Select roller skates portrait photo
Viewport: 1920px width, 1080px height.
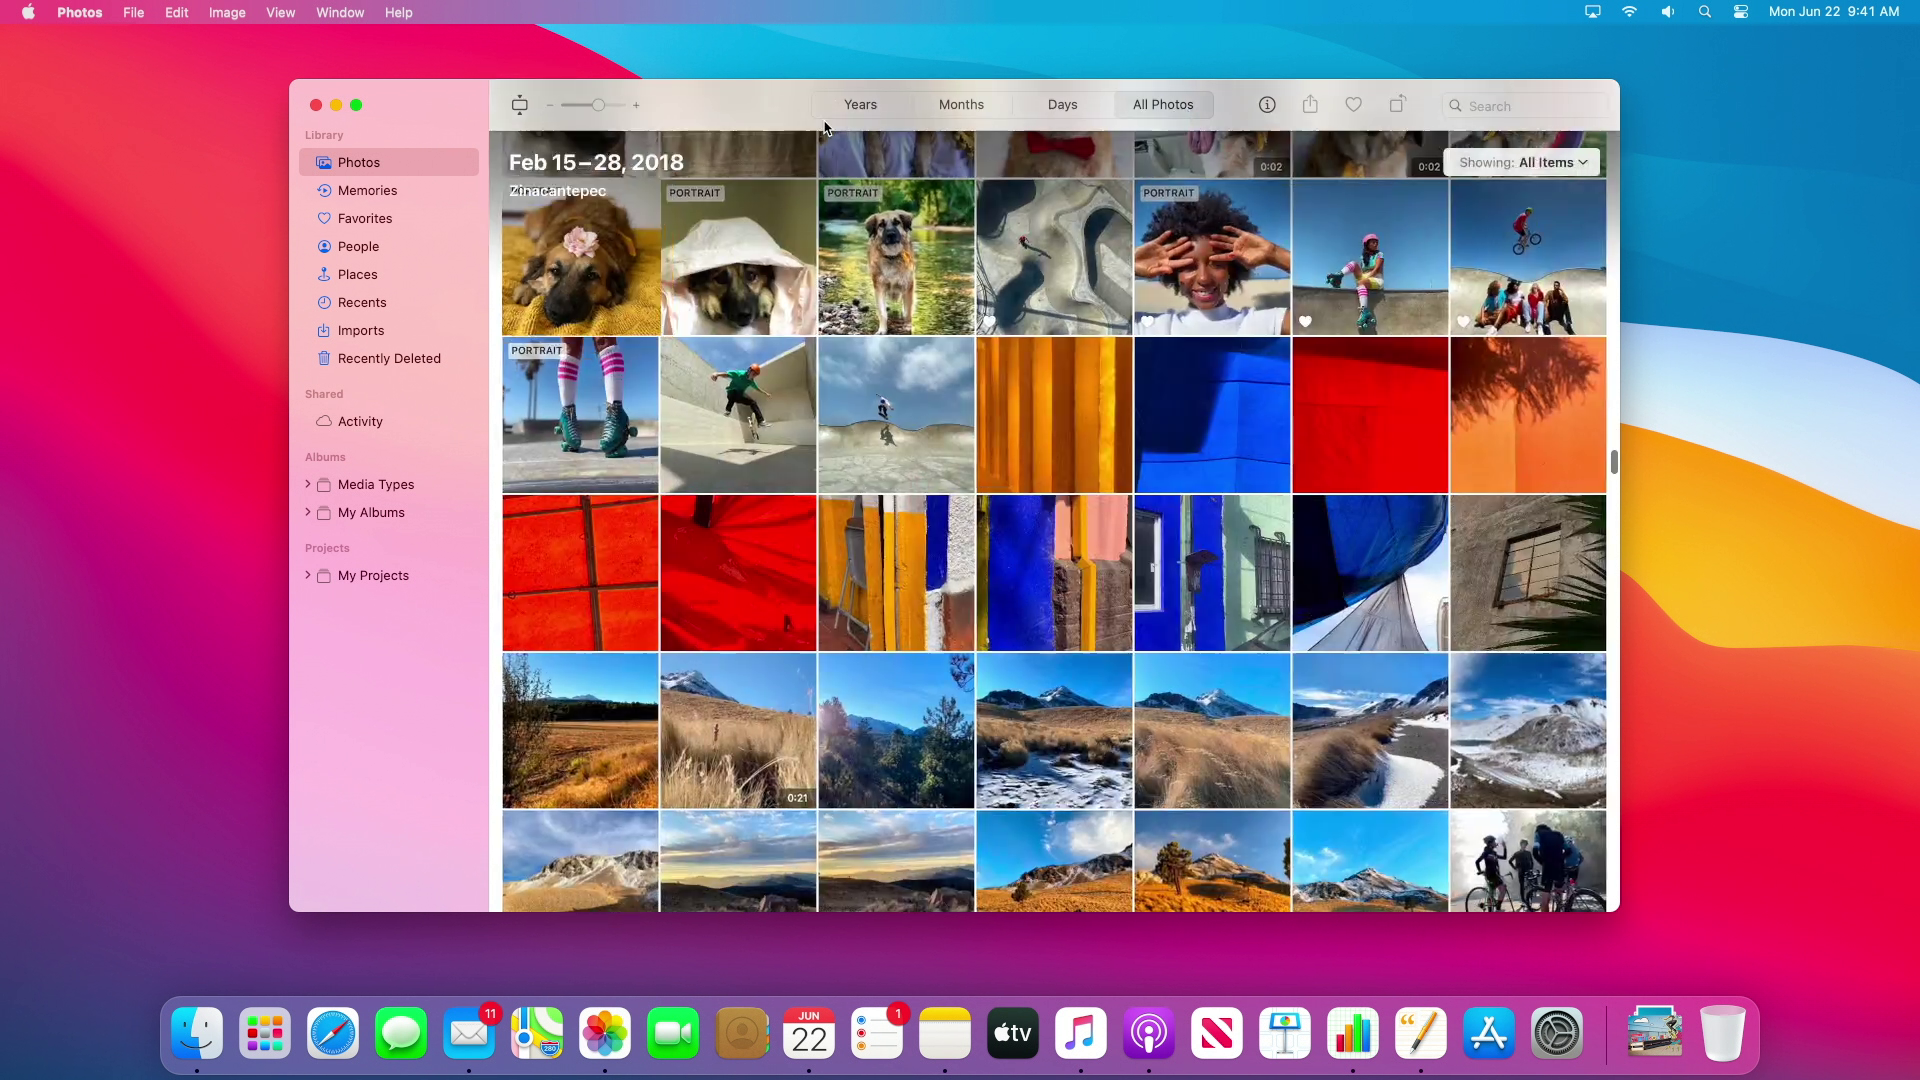580,415
